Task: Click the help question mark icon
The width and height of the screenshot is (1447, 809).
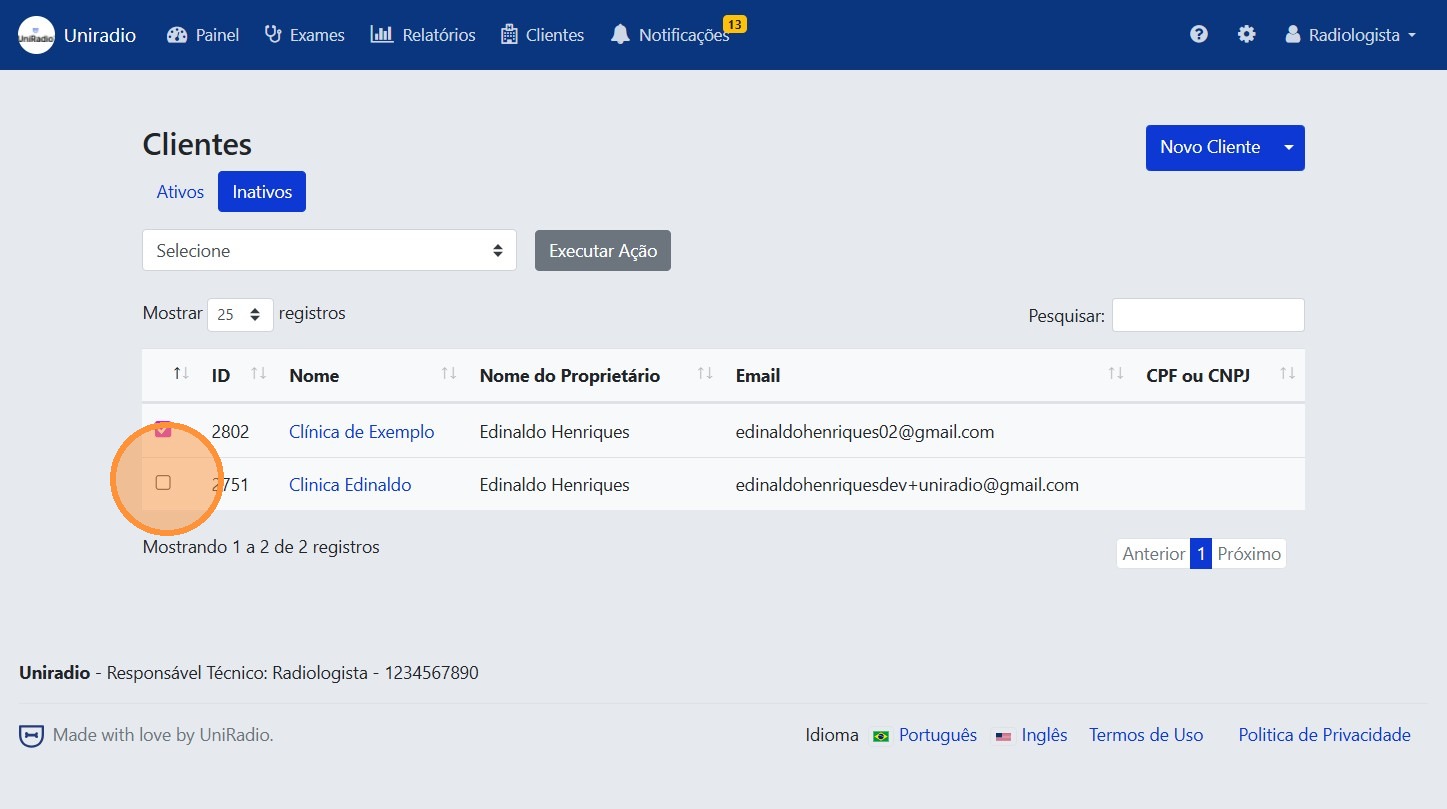Action: (1198, 33)
